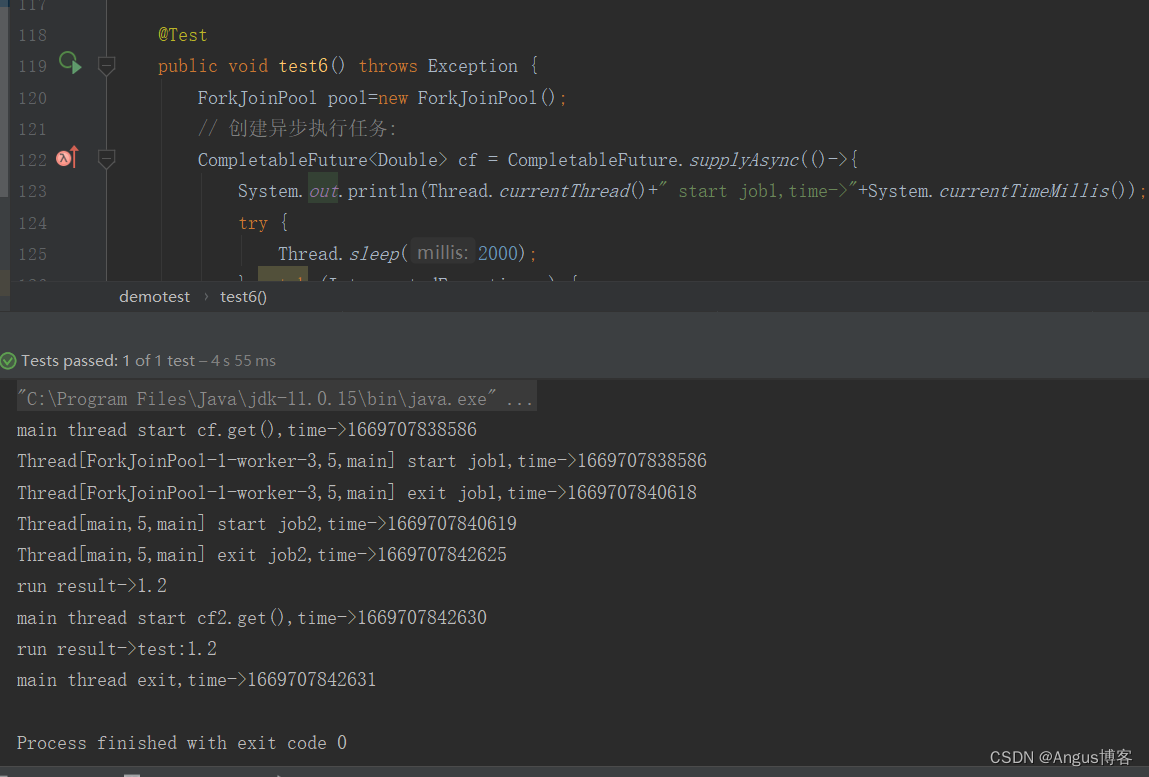Select demotest in the test results breadcrumb
Image resolution: width=1149 pixels, height=777 pixels.
pos(153,296)
